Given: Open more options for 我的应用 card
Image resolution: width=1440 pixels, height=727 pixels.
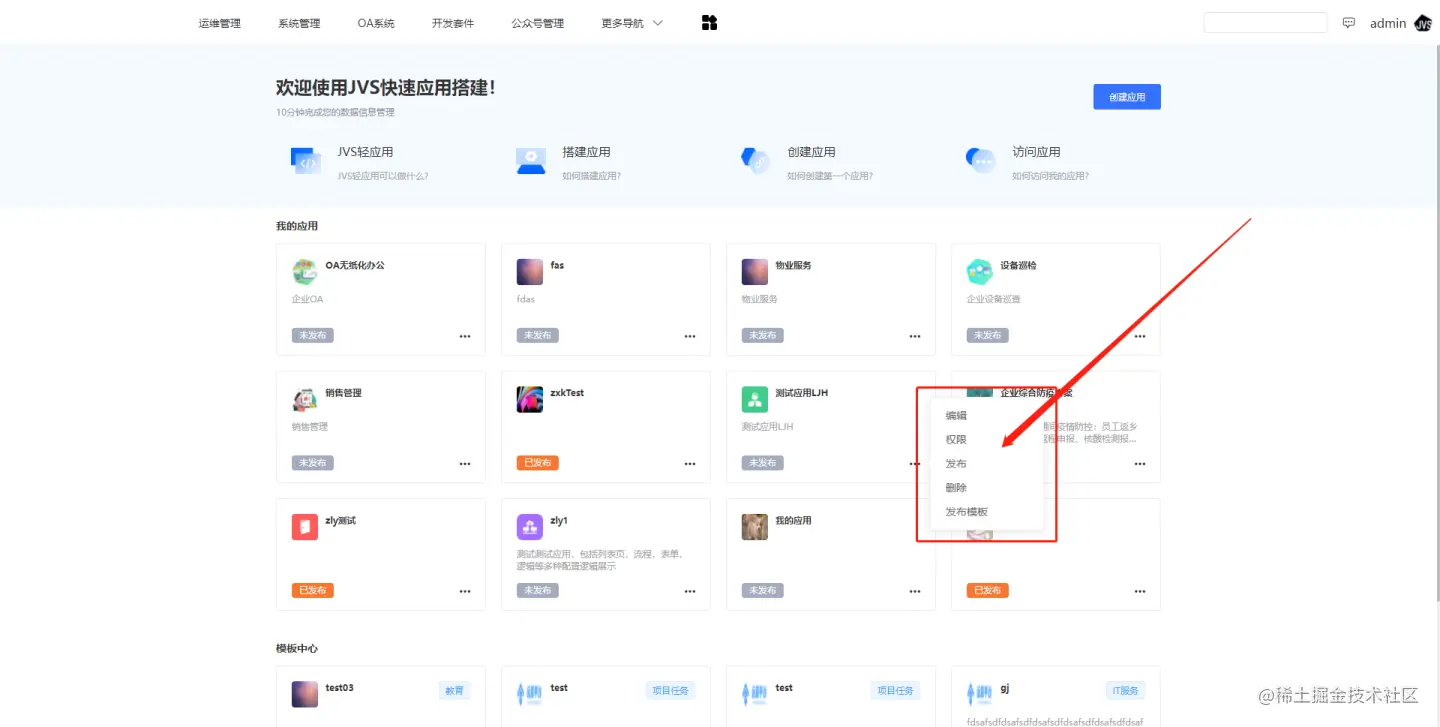Looking at the screenshot, I should pos(915,591).
